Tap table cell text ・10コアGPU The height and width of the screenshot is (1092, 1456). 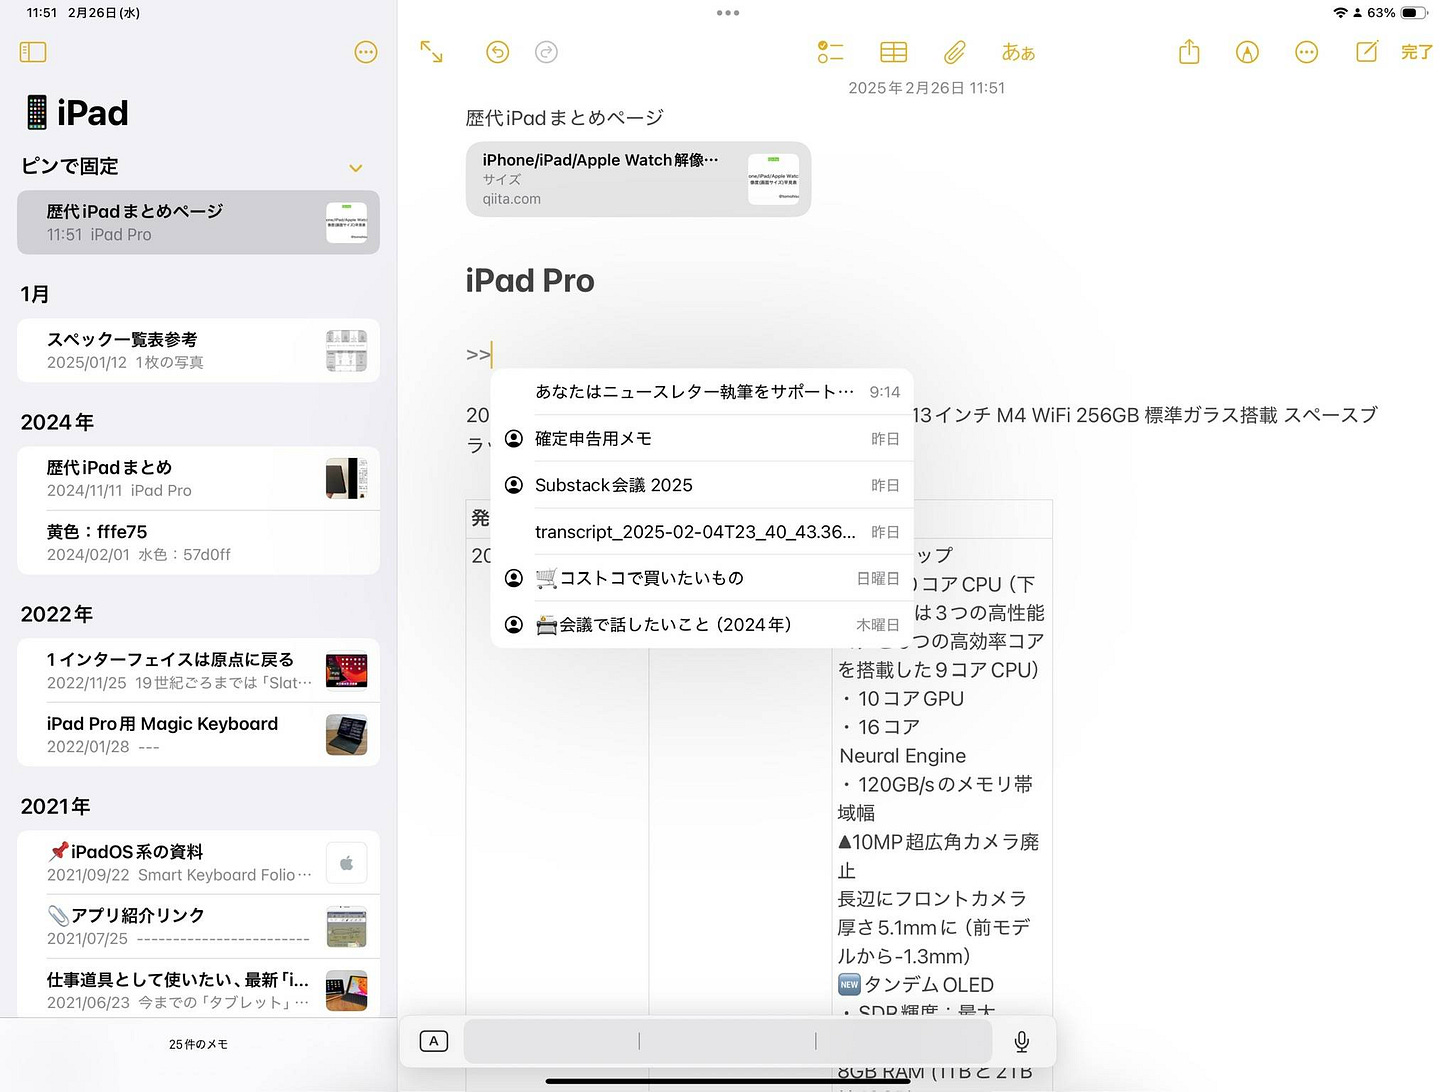pyautogui.click(x=902, y=699)
